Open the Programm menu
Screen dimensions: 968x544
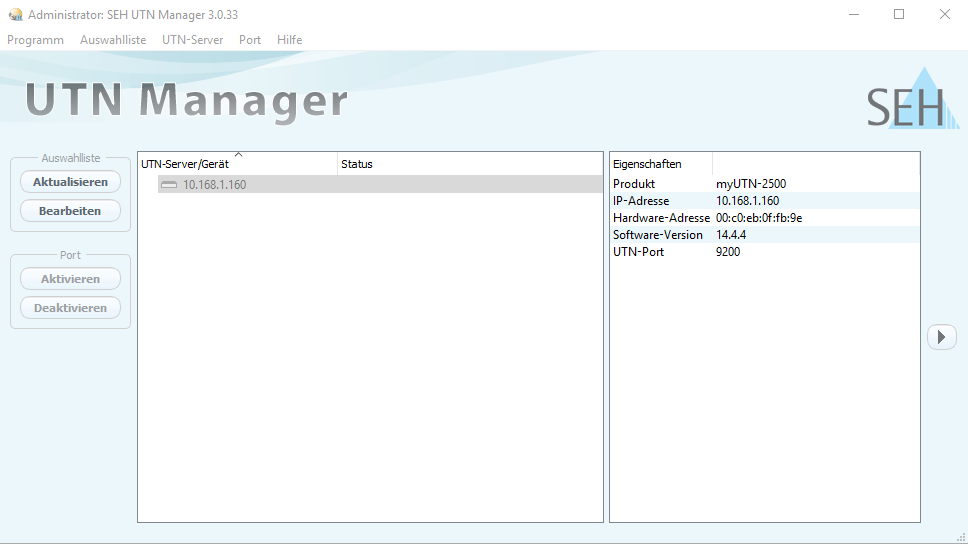tap(35, 40)
